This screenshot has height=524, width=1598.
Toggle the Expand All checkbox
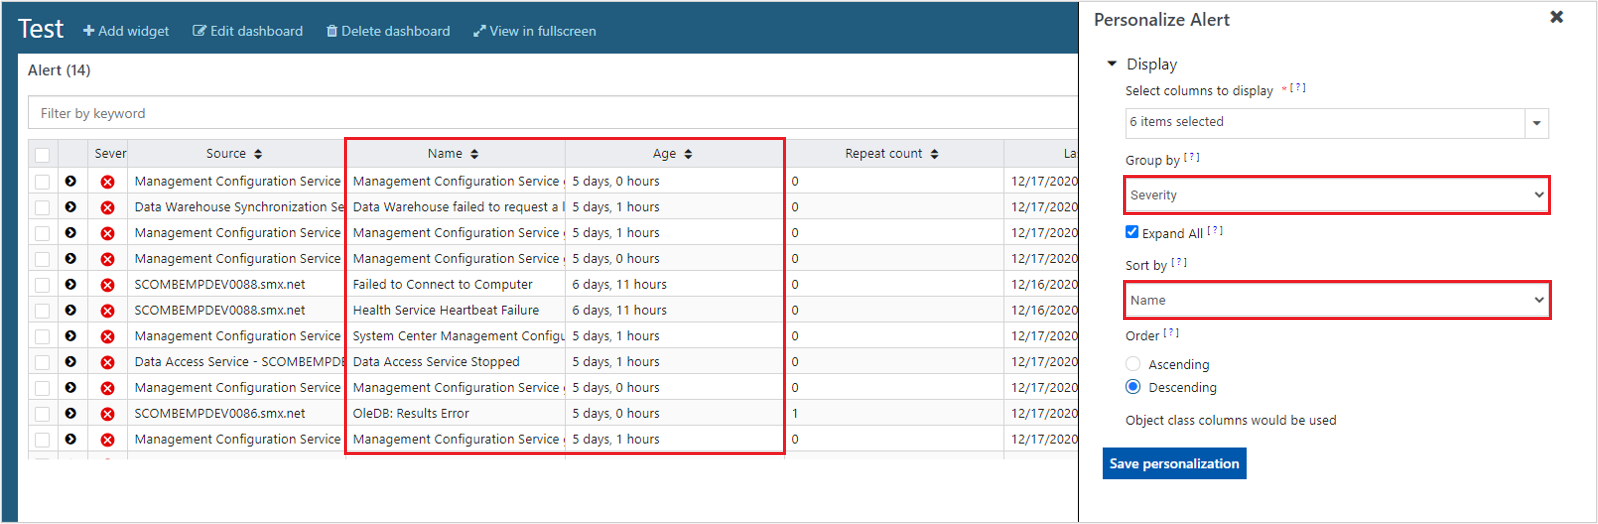1132,232
